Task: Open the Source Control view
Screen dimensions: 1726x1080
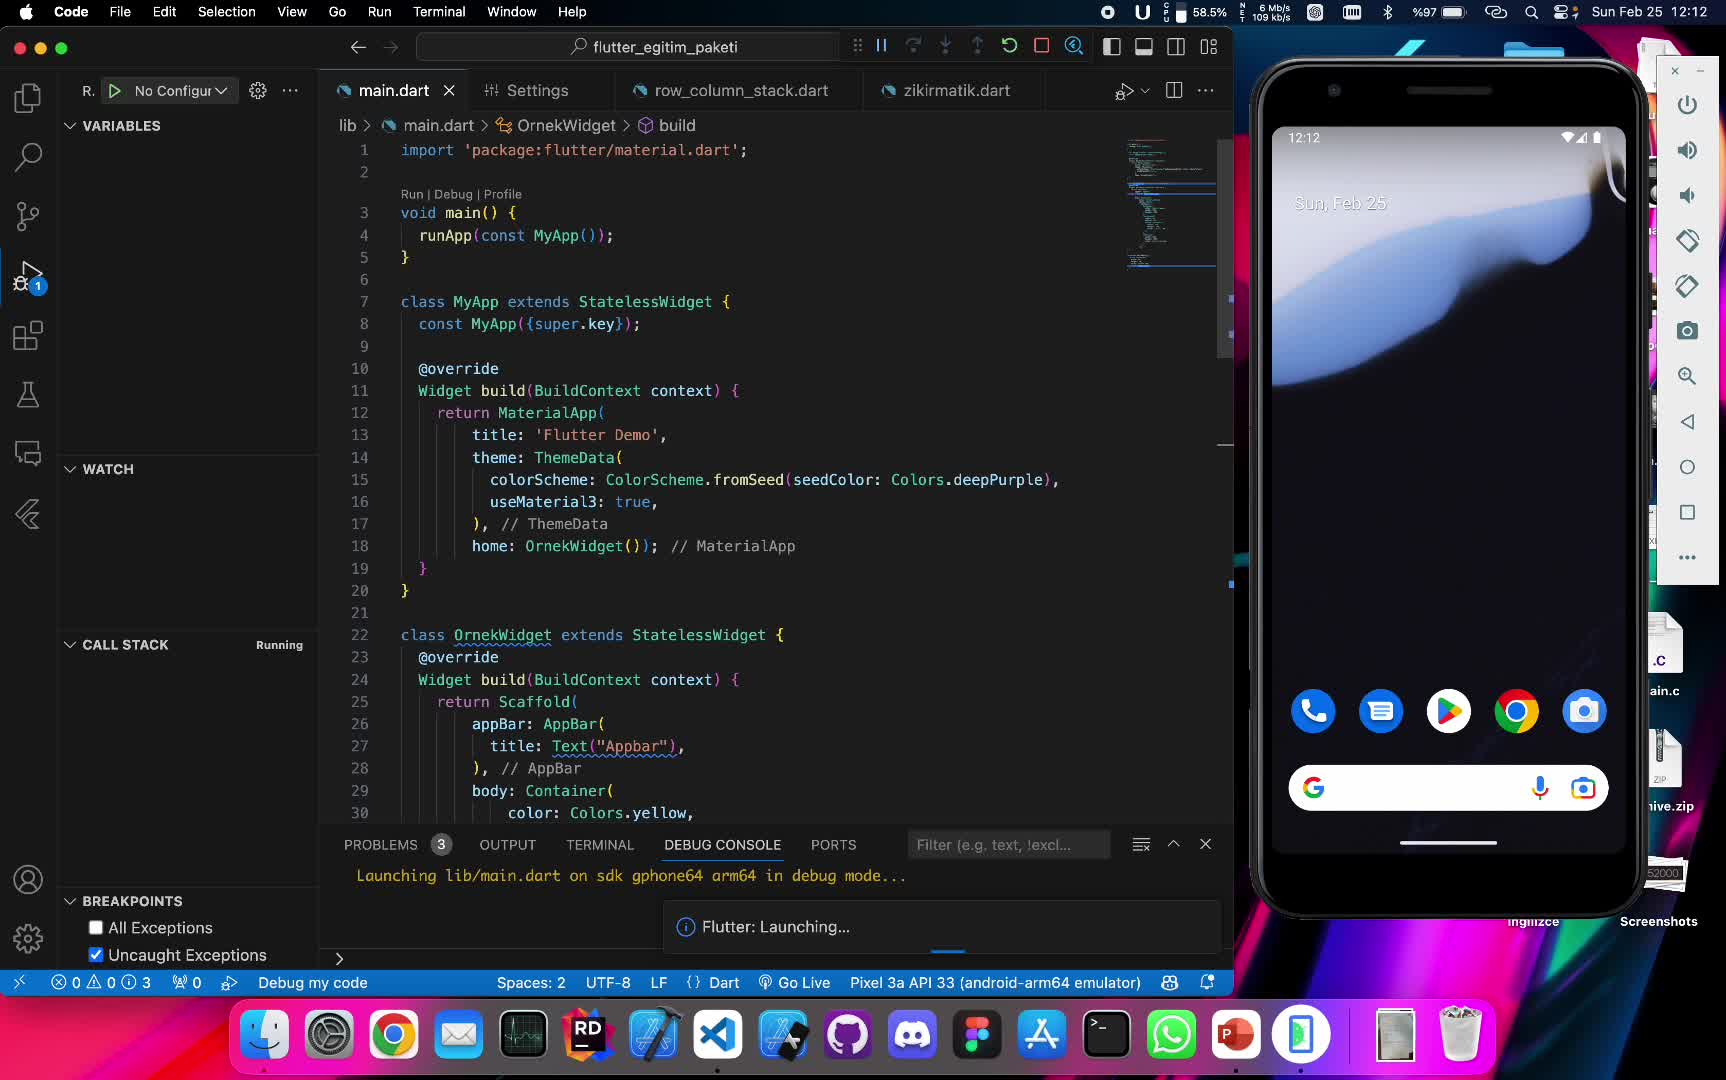Action: (x=28, y=216)
